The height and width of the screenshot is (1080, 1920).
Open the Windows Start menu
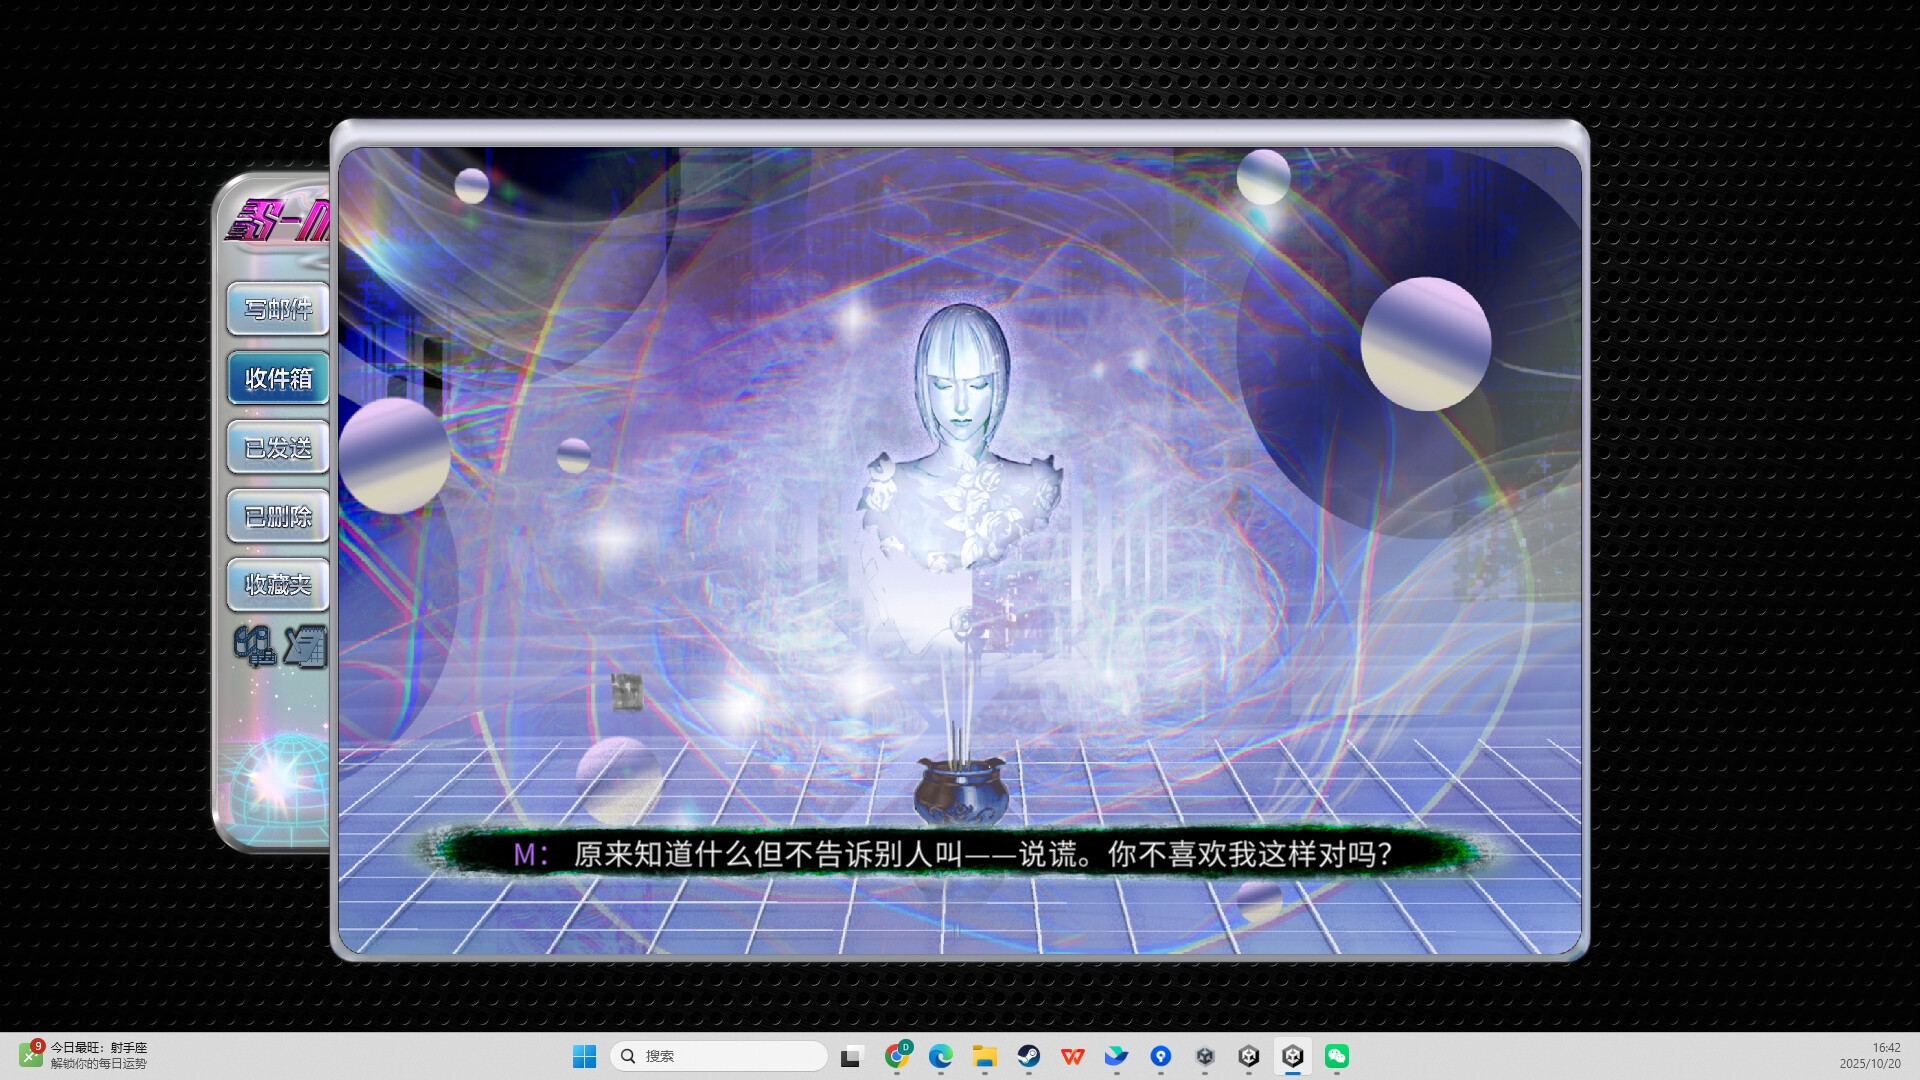584,1056
